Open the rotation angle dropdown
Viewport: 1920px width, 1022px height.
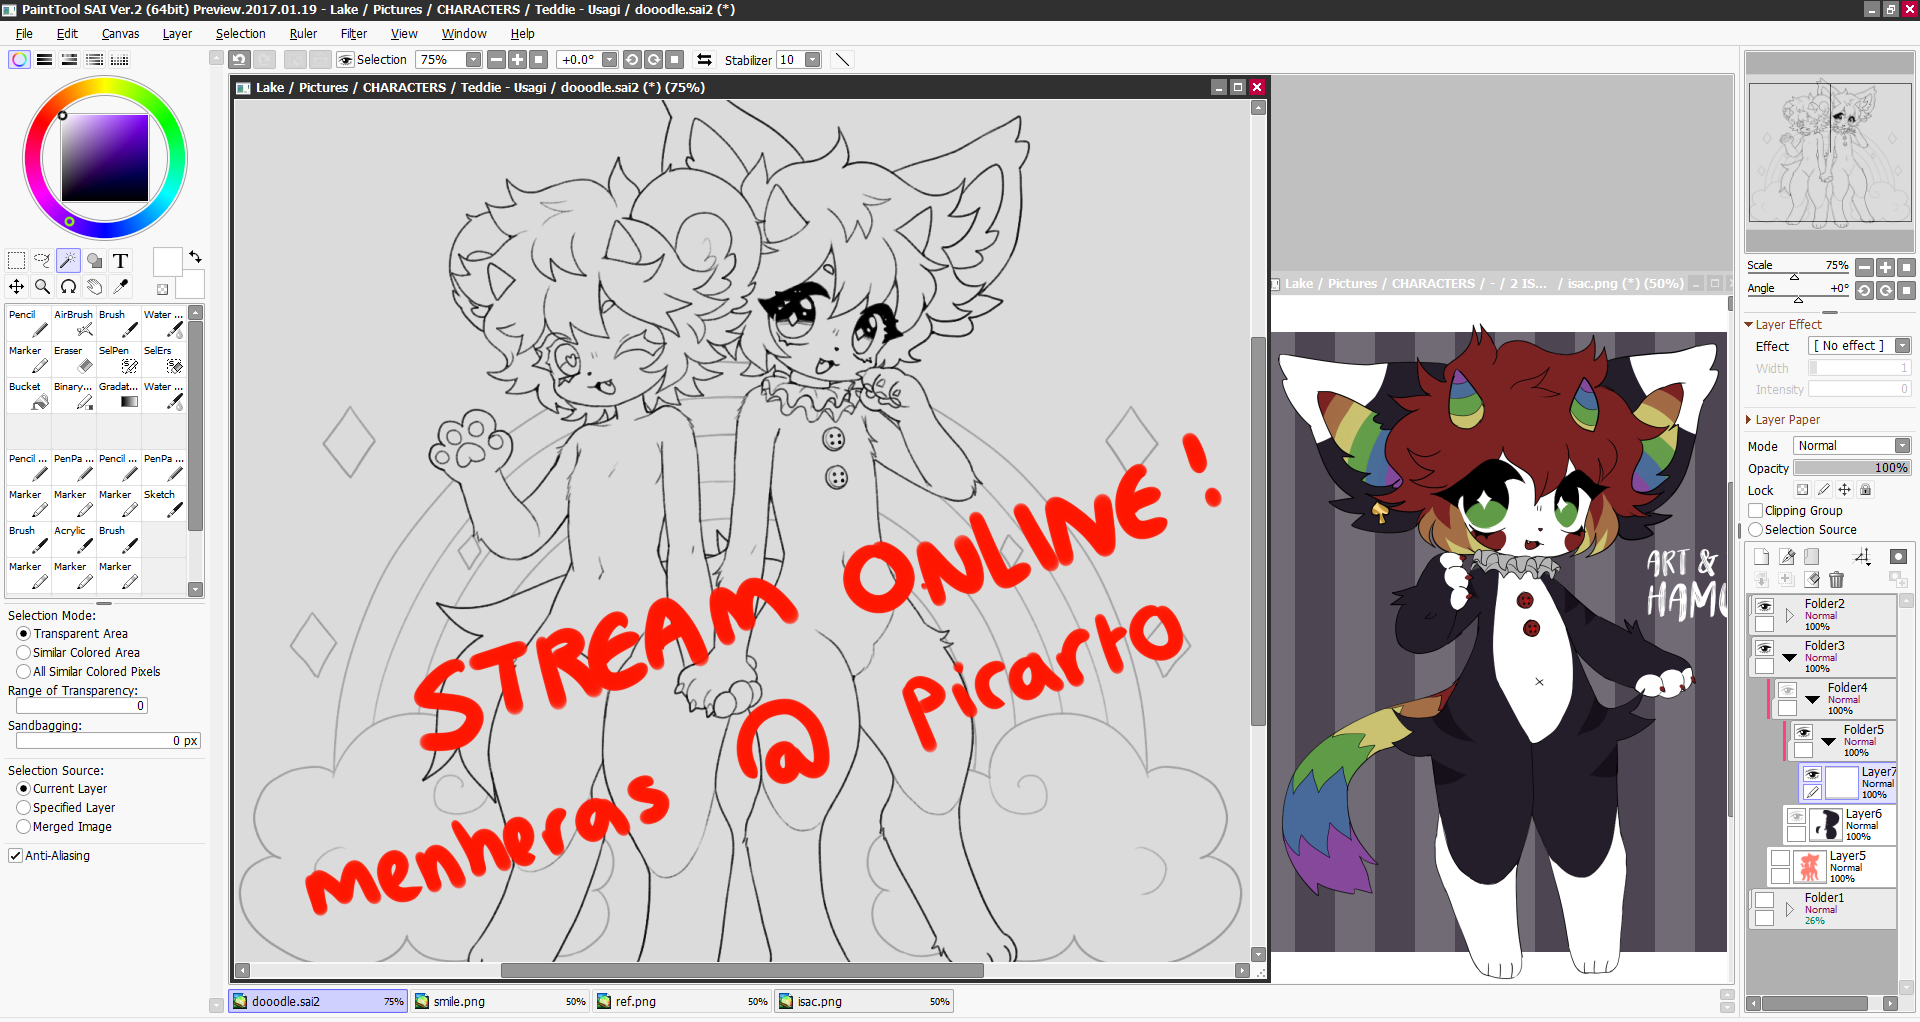(610, 60)
